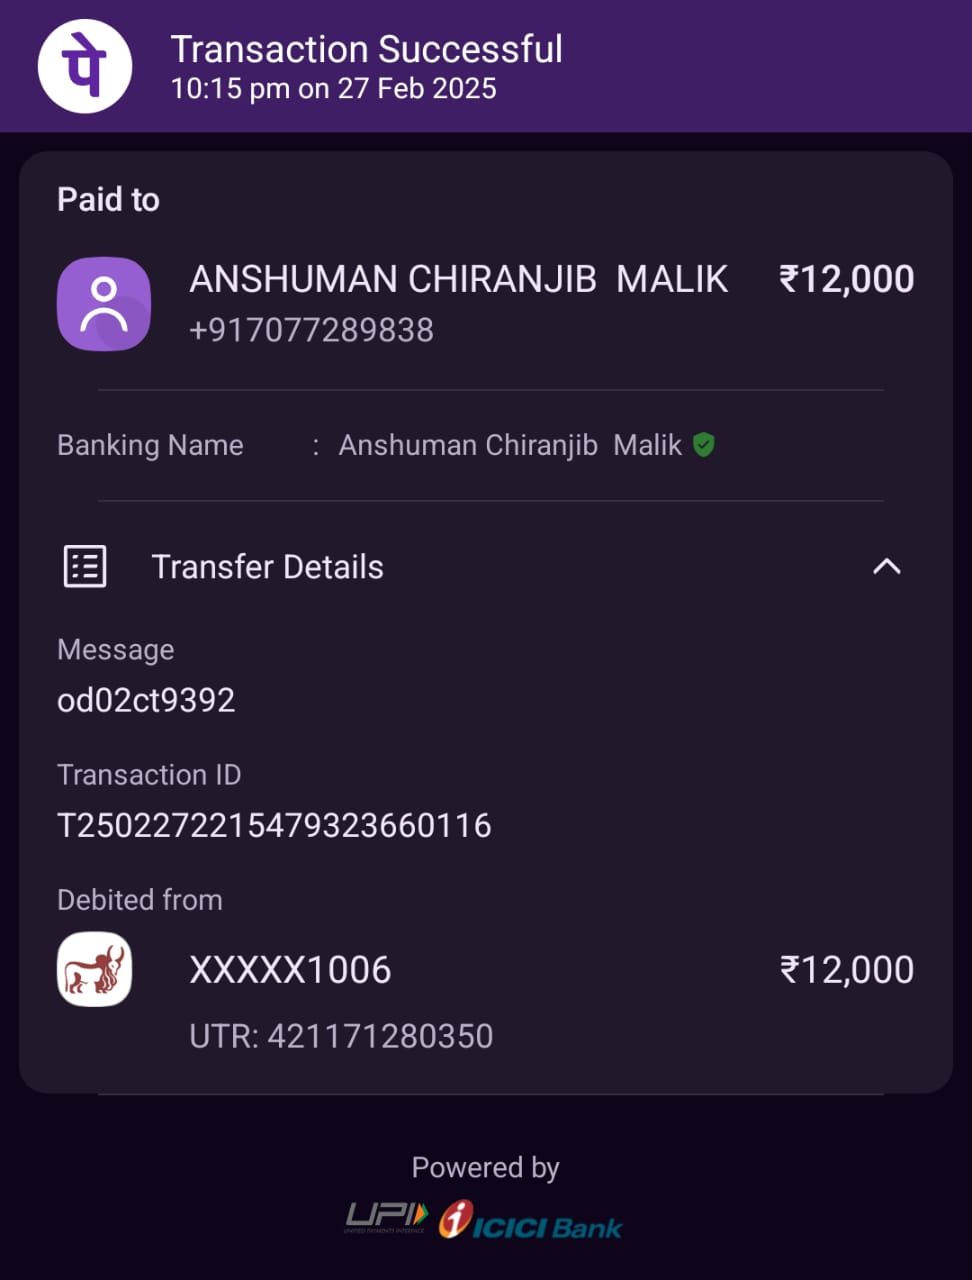Tap the debited account XXXXX1006

(290, 970)
